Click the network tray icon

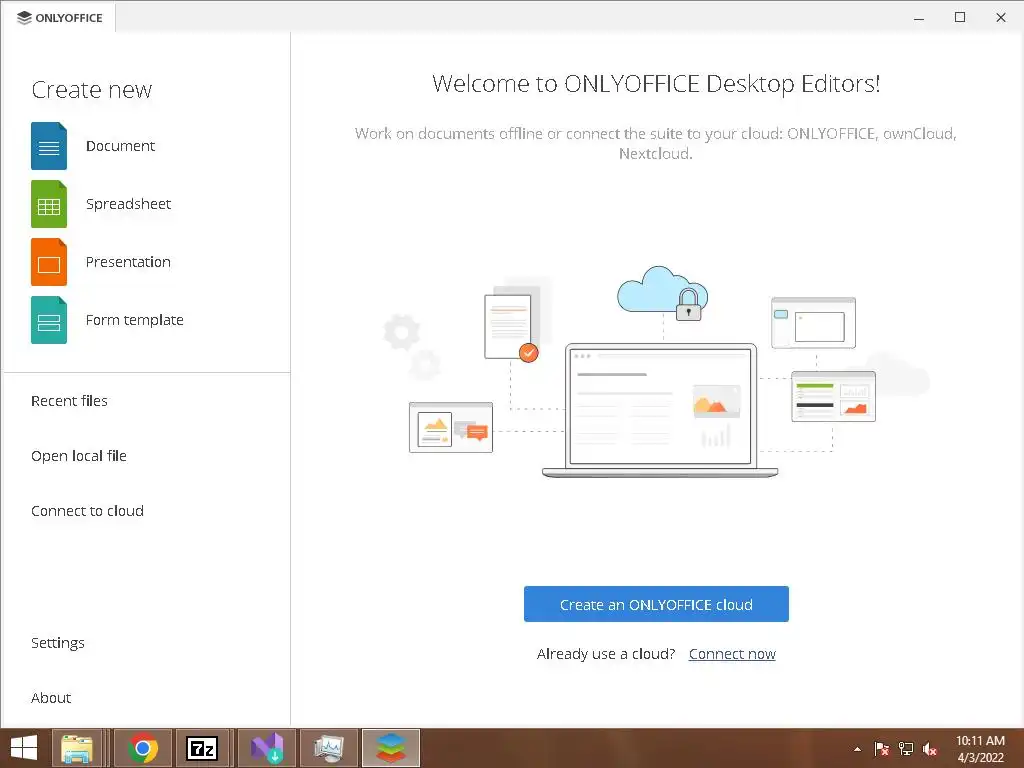(906, 749)
